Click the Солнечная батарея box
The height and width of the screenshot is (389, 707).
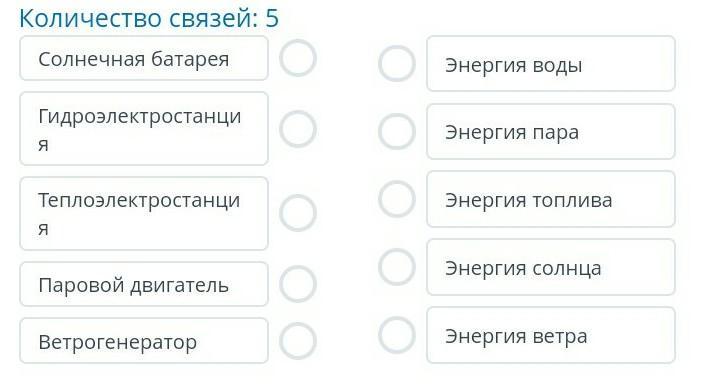tap(144, 59)
